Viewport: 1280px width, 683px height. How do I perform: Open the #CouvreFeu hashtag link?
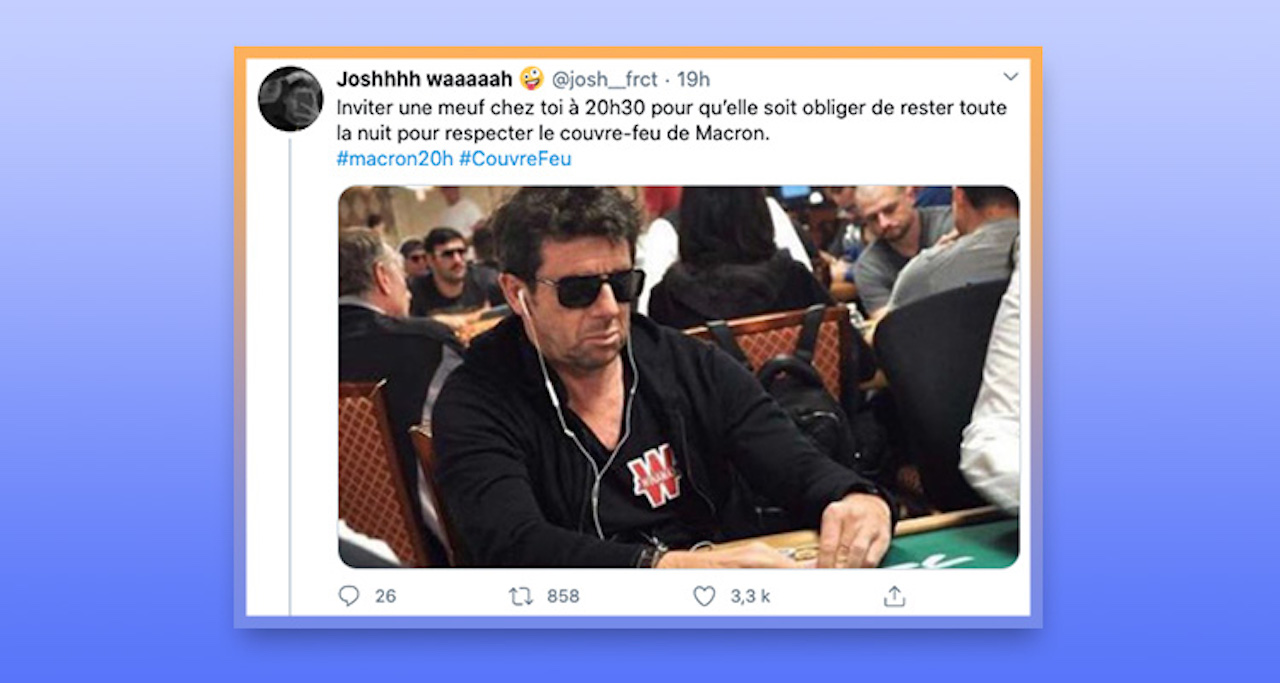click(515, 158)
